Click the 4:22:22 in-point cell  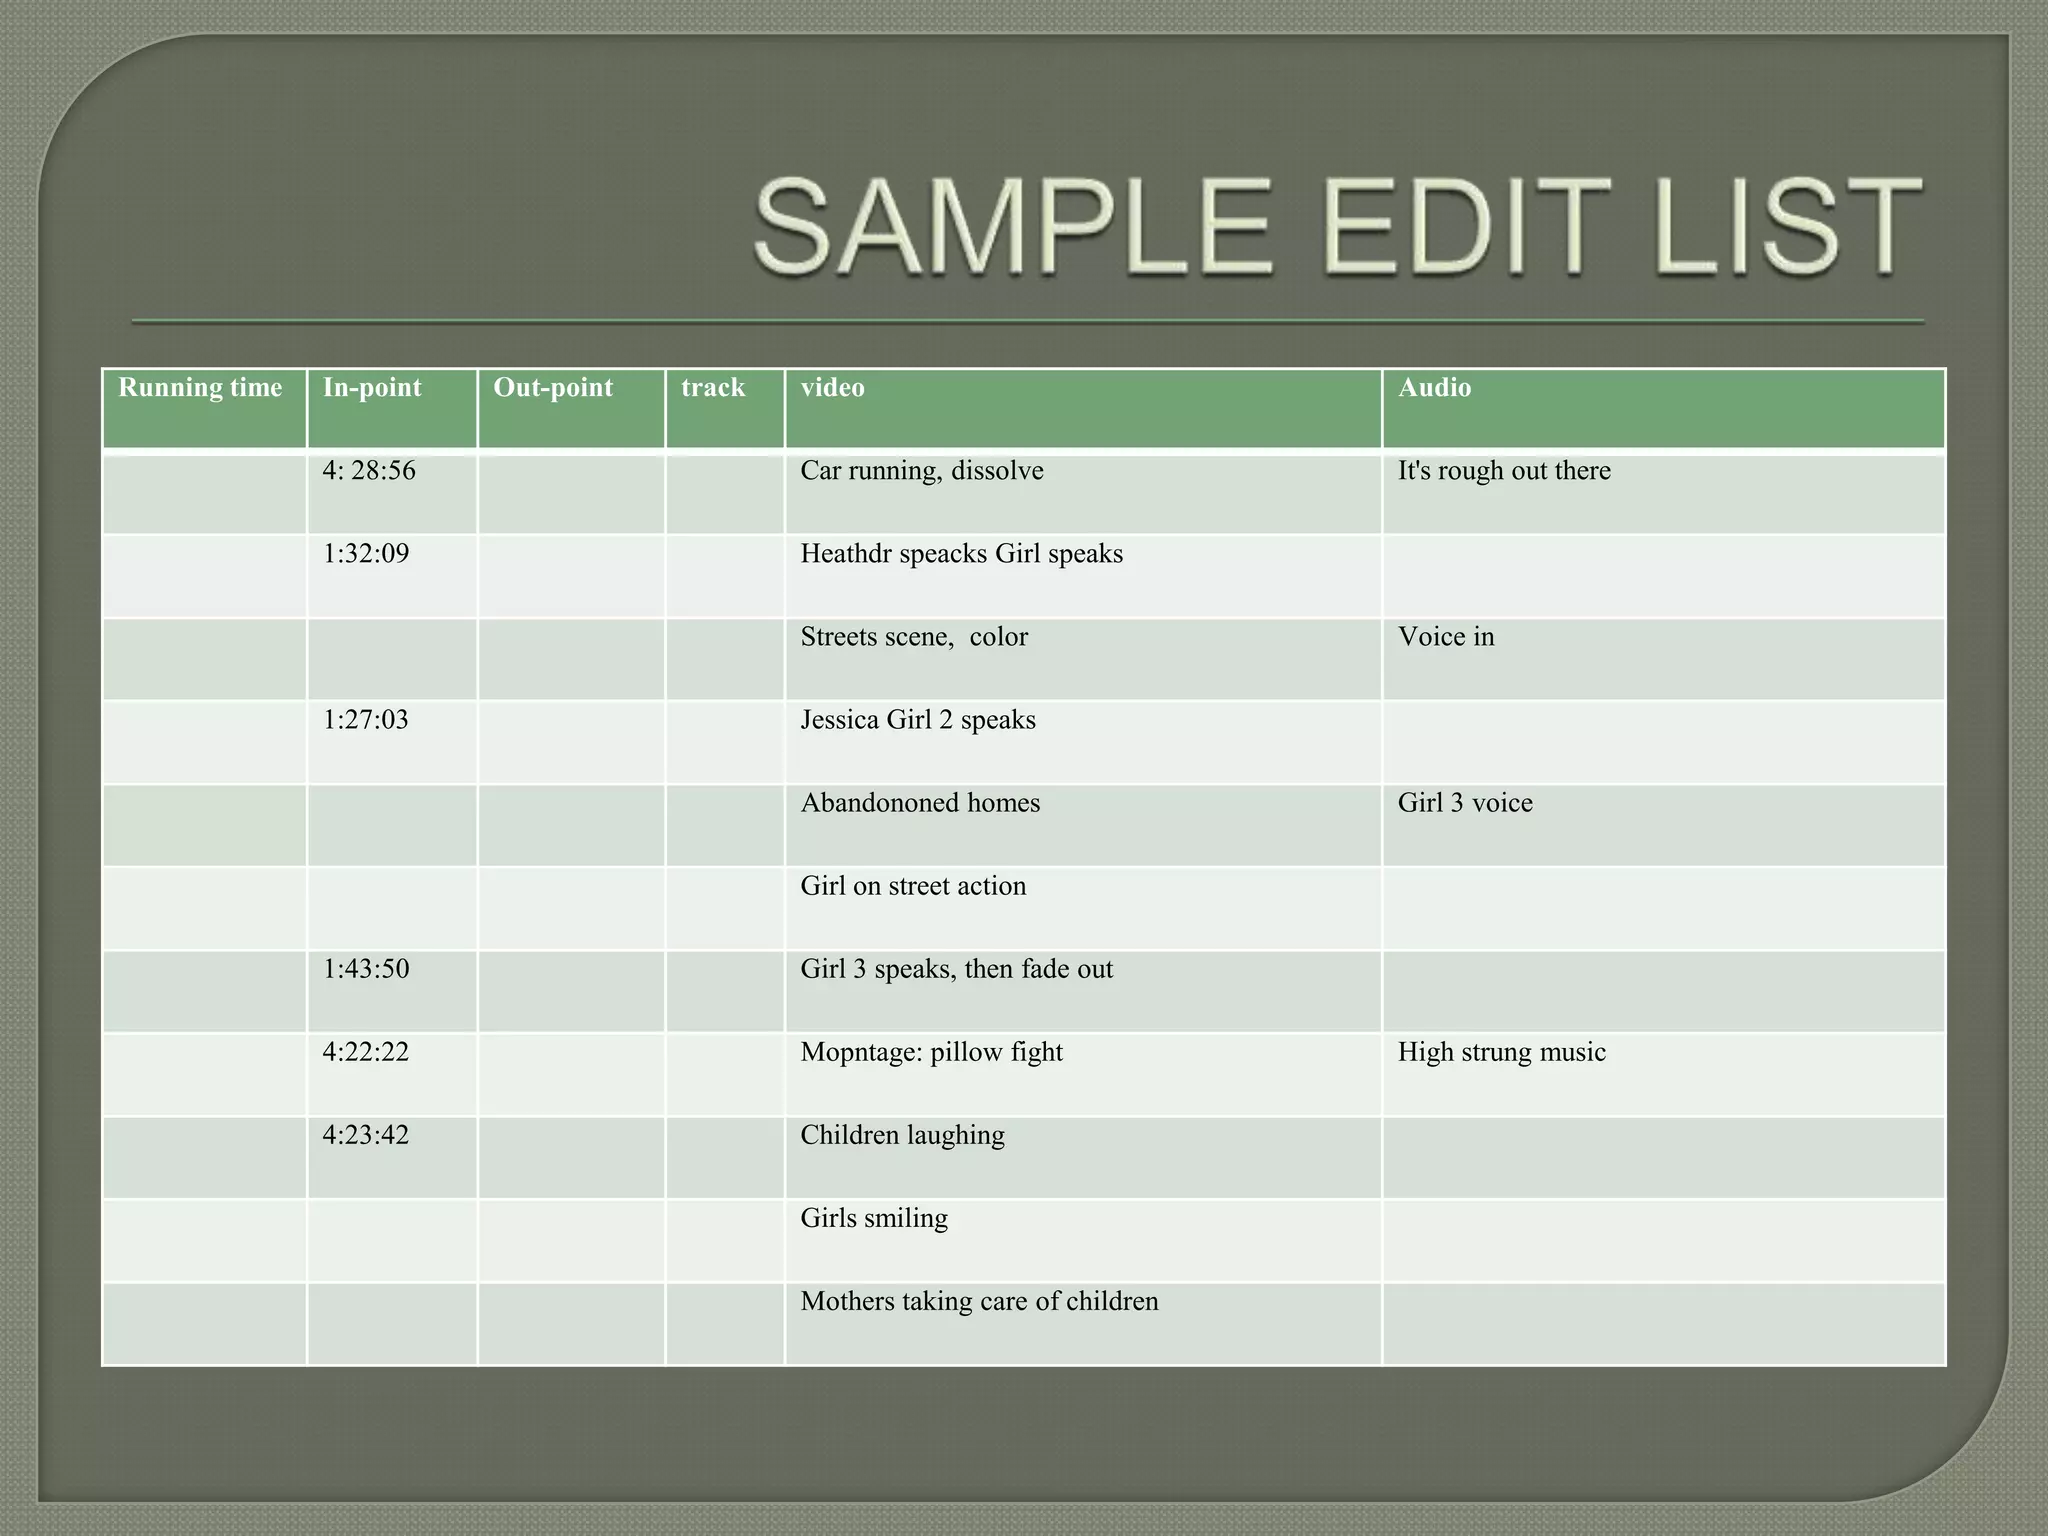[392, 1074]
